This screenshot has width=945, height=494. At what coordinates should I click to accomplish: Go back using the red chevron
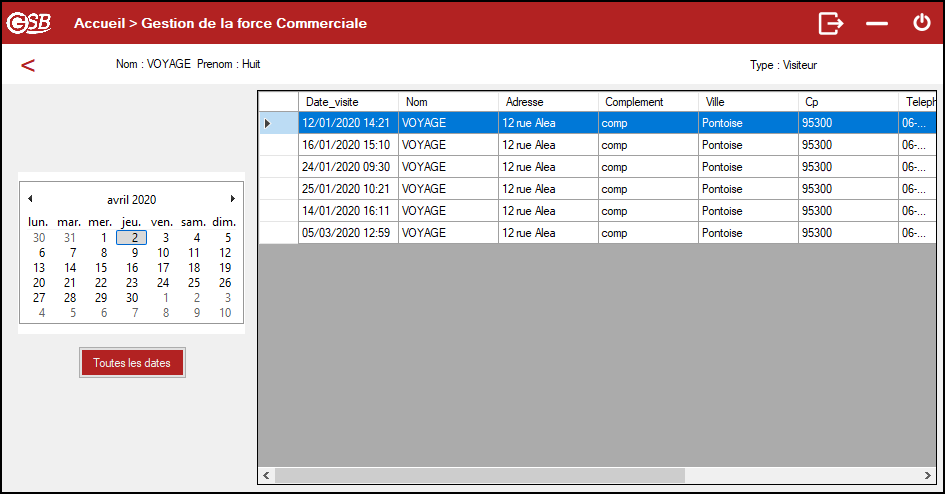click(28, 65)
